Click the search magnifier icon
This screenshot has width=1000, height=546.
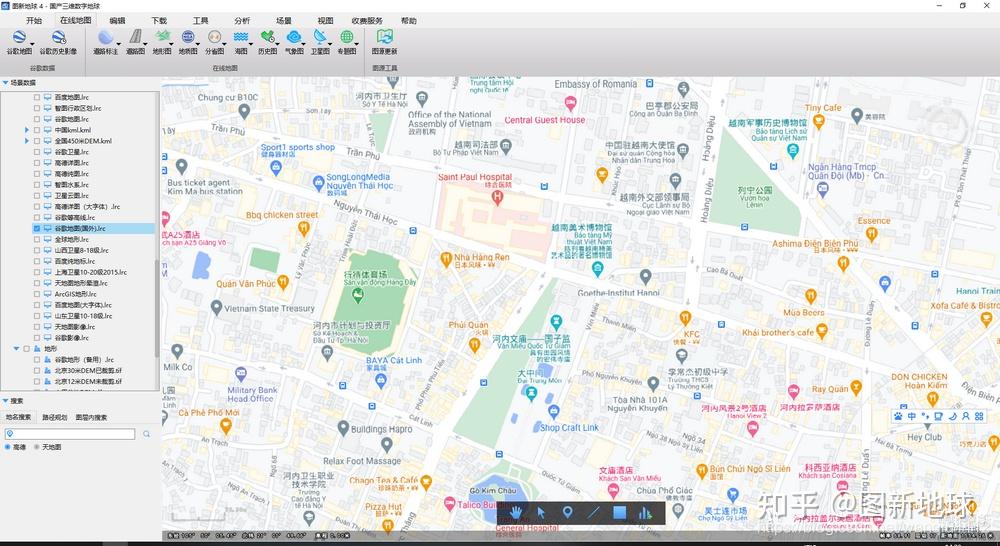coord(147,434)
